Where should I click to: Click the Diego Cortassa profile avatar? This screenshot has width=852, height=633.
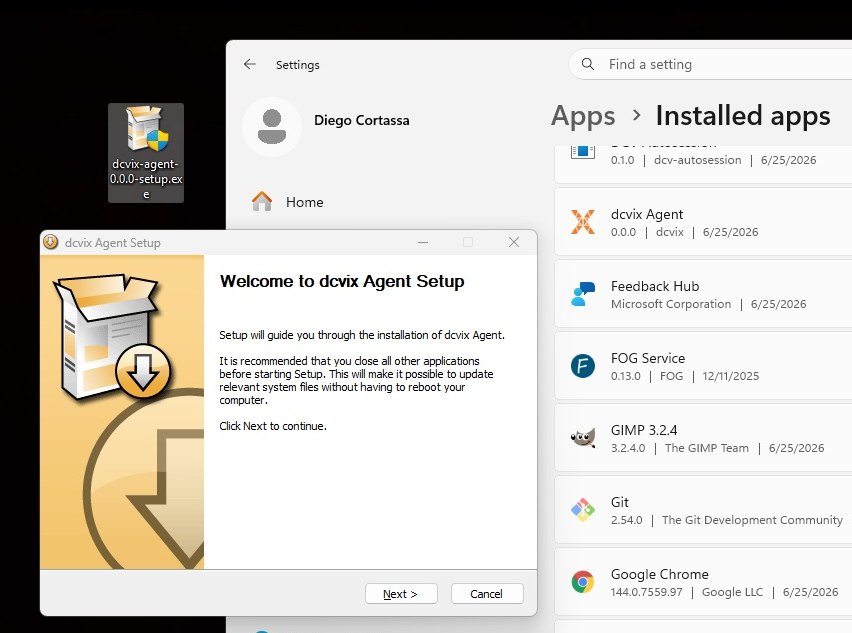272,127
